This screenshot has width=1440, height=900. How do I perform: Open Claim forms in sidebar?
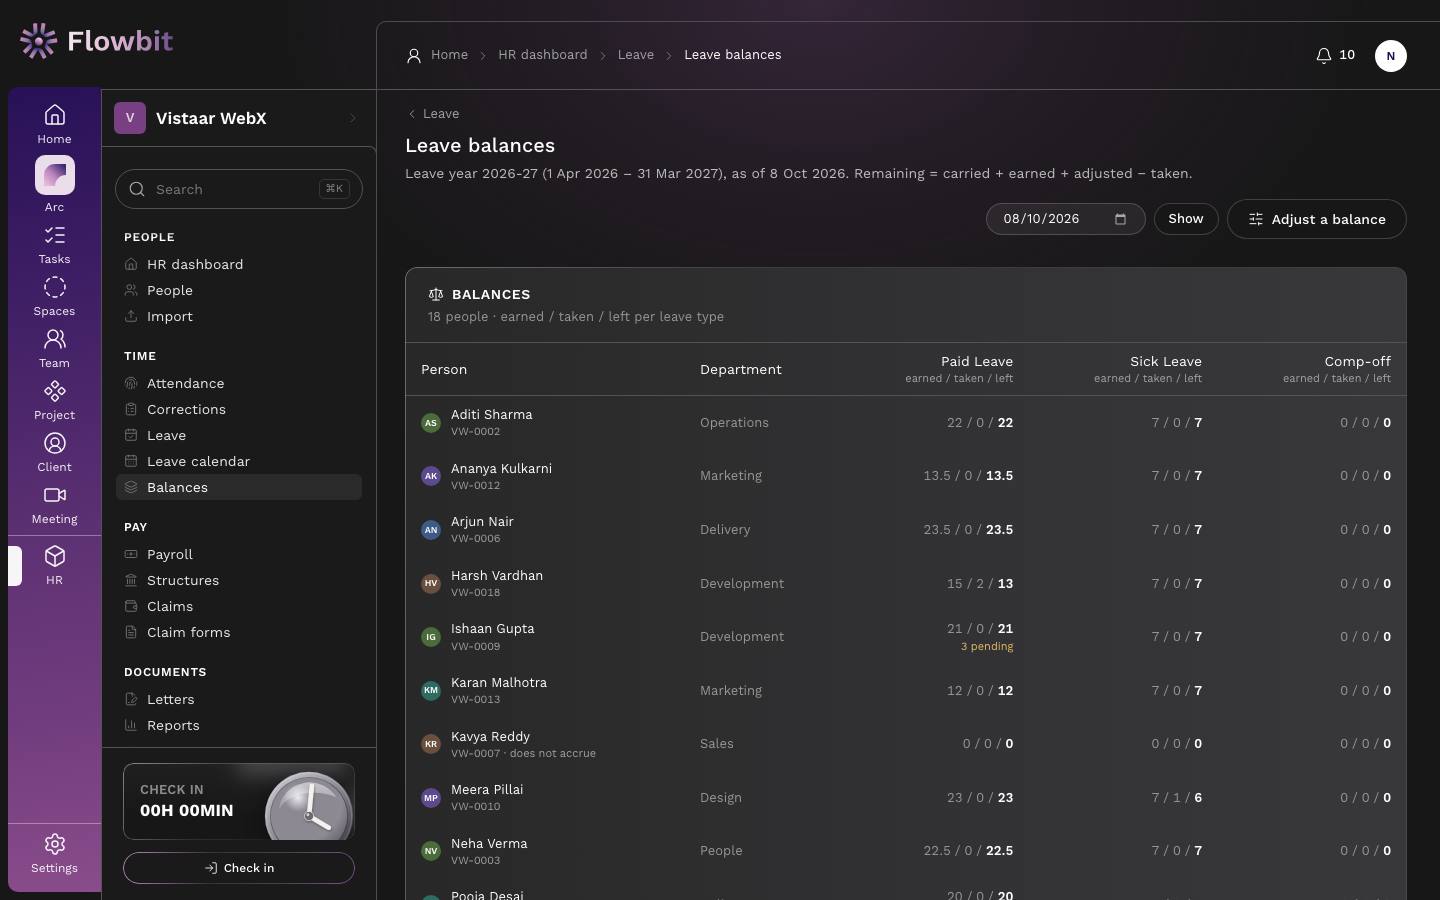tap(239, 632)
